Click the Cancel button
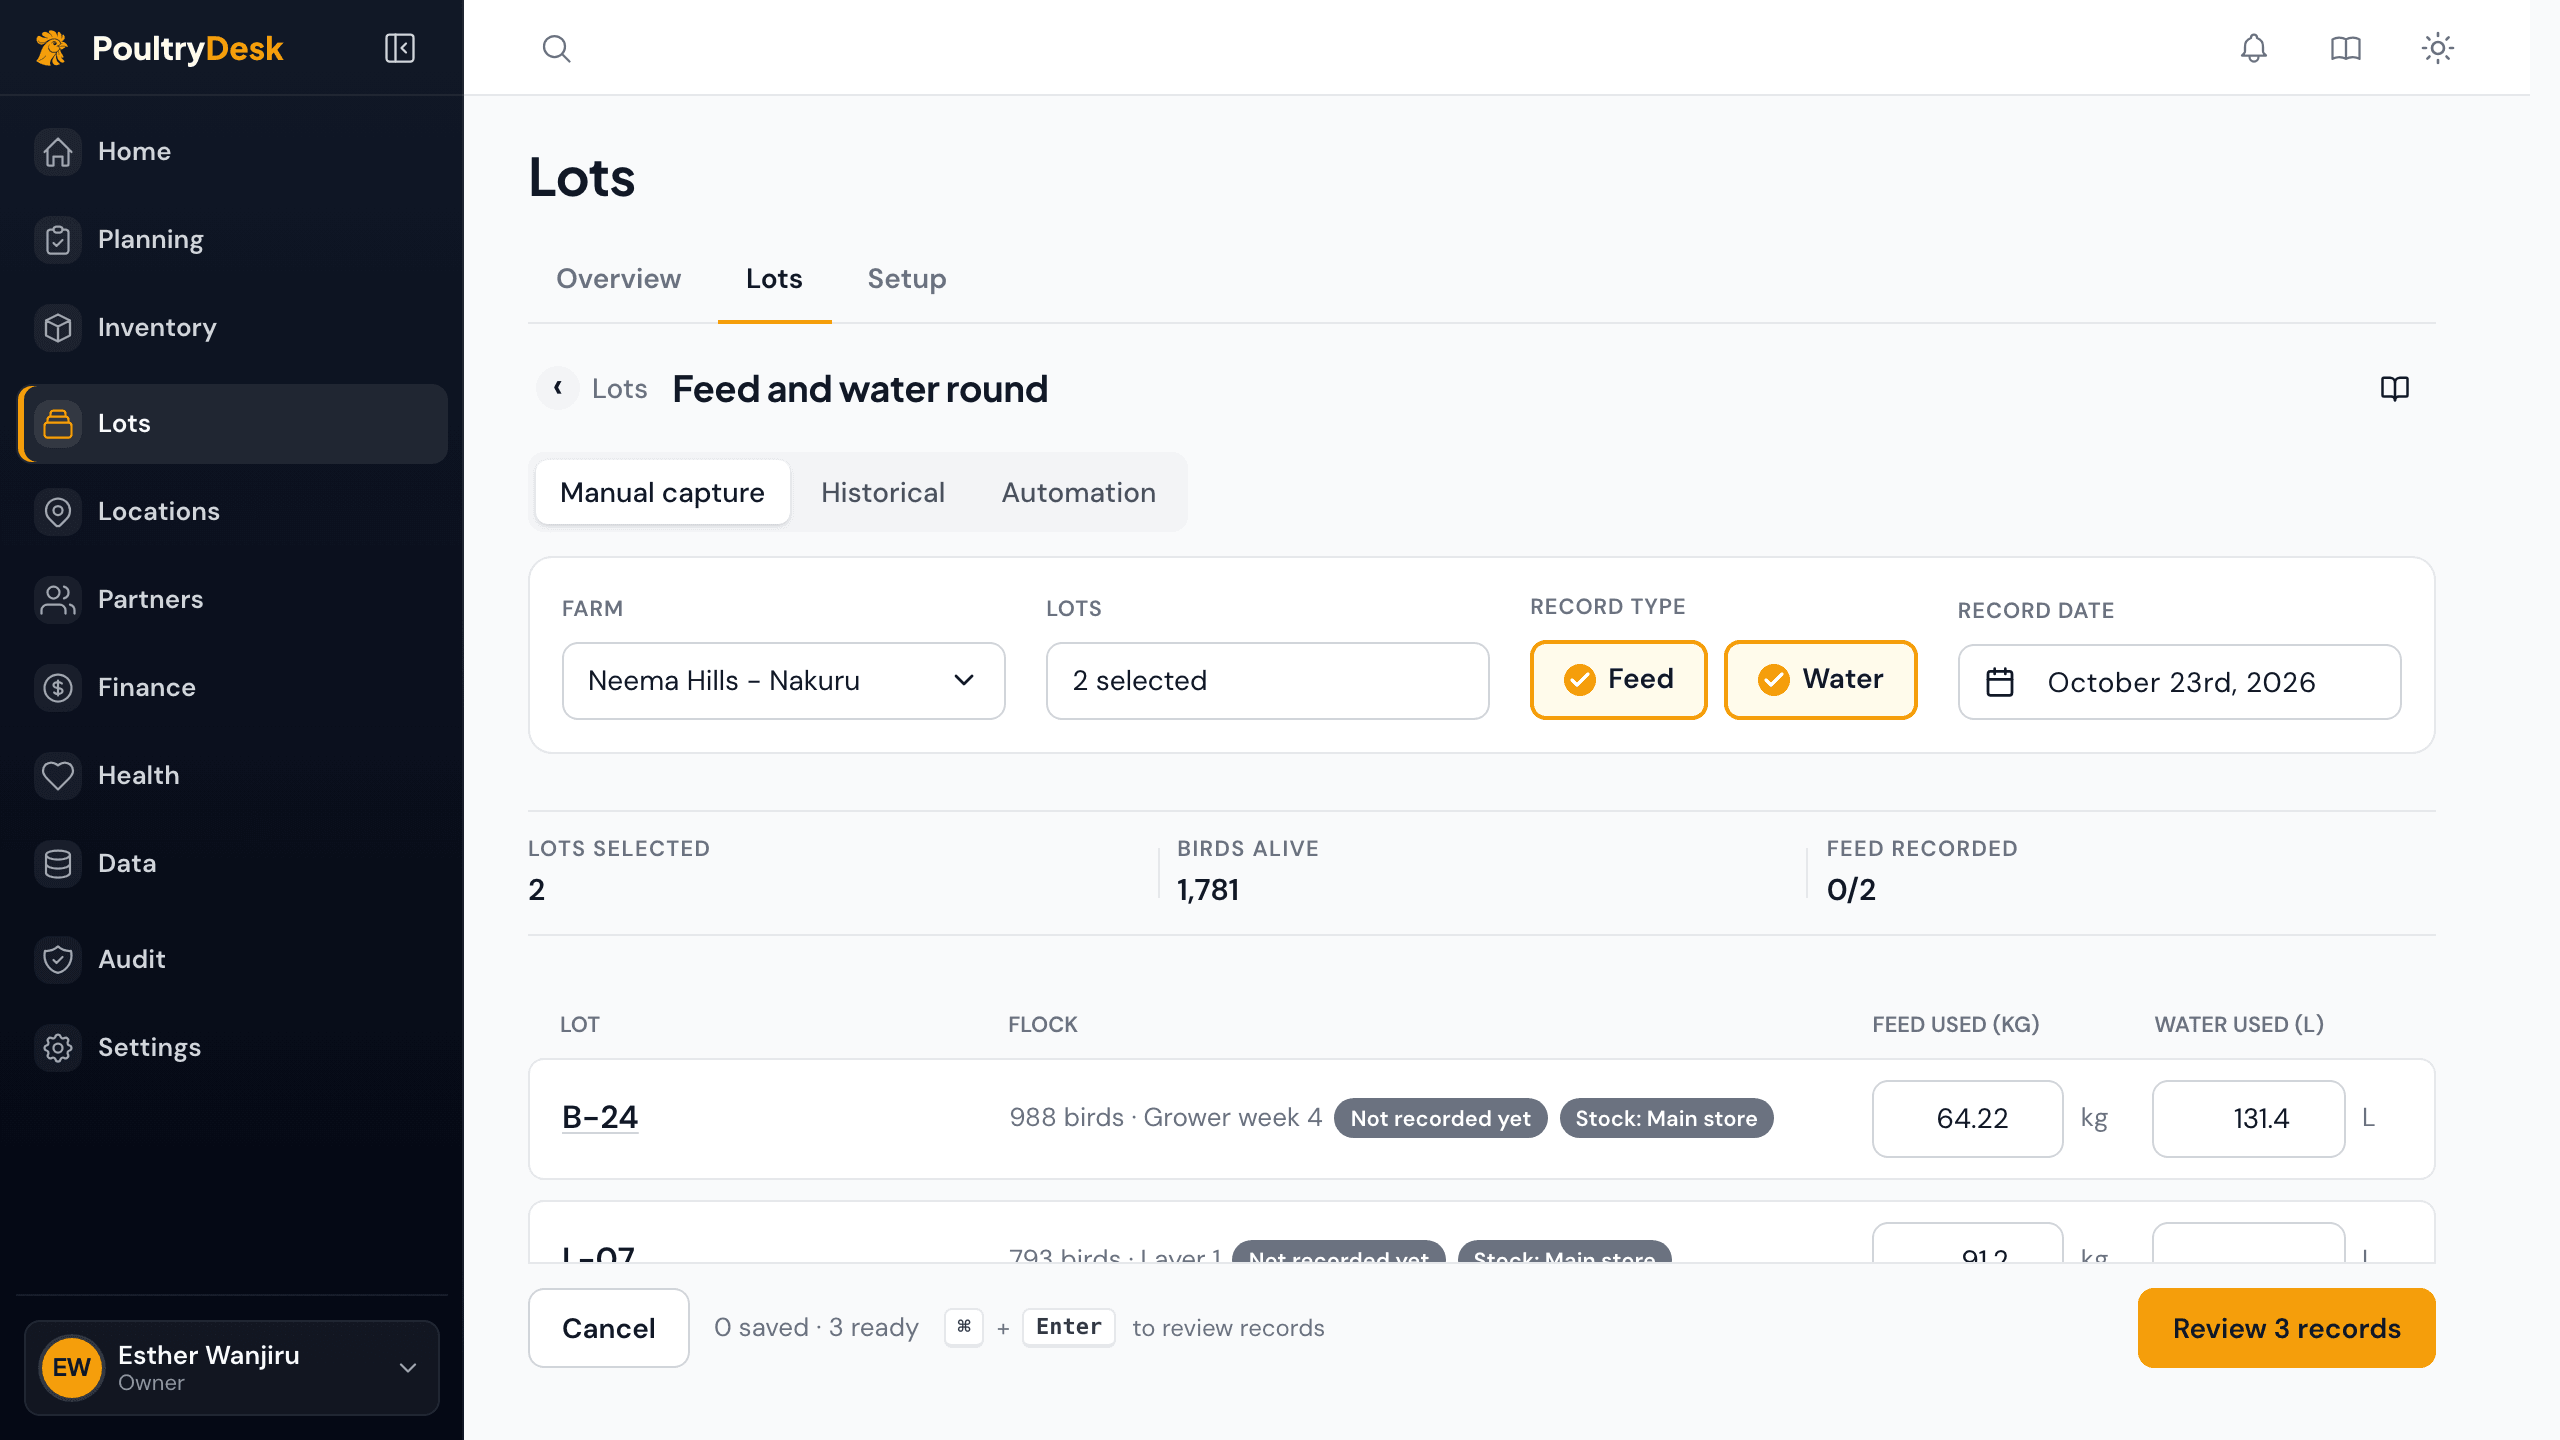Viewport: 2560px width, 1440px height. 608,1328
